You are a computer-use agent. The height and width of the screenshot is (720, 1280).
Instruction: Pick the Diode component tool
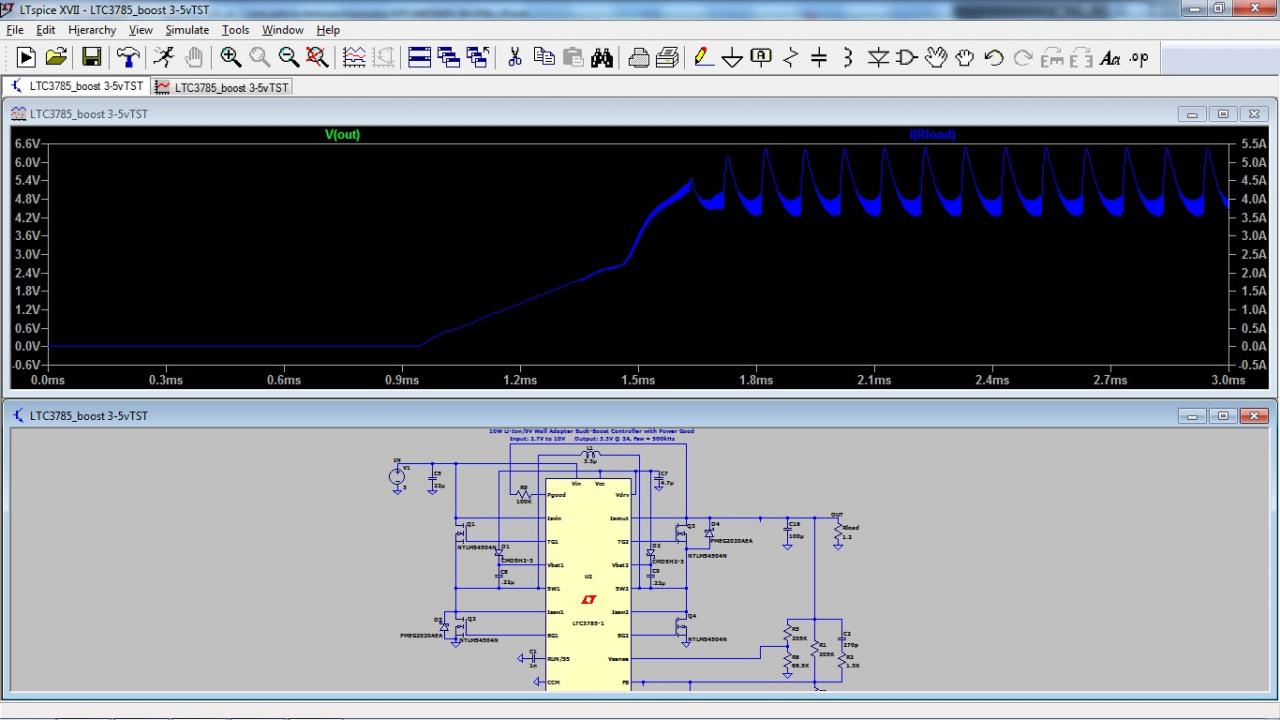pyautogui.click(x=878, y=58)
